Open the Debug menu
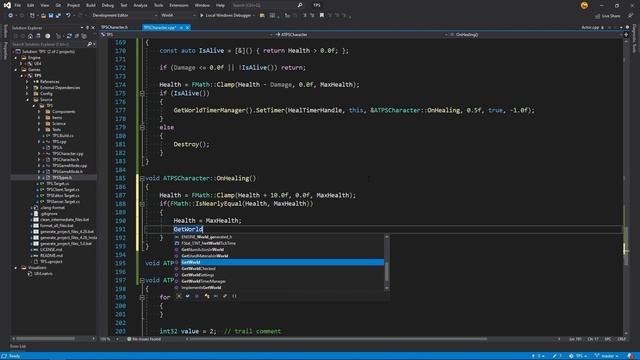The height and width of the screenshot is (360, 640). click(x=108, y=5)
